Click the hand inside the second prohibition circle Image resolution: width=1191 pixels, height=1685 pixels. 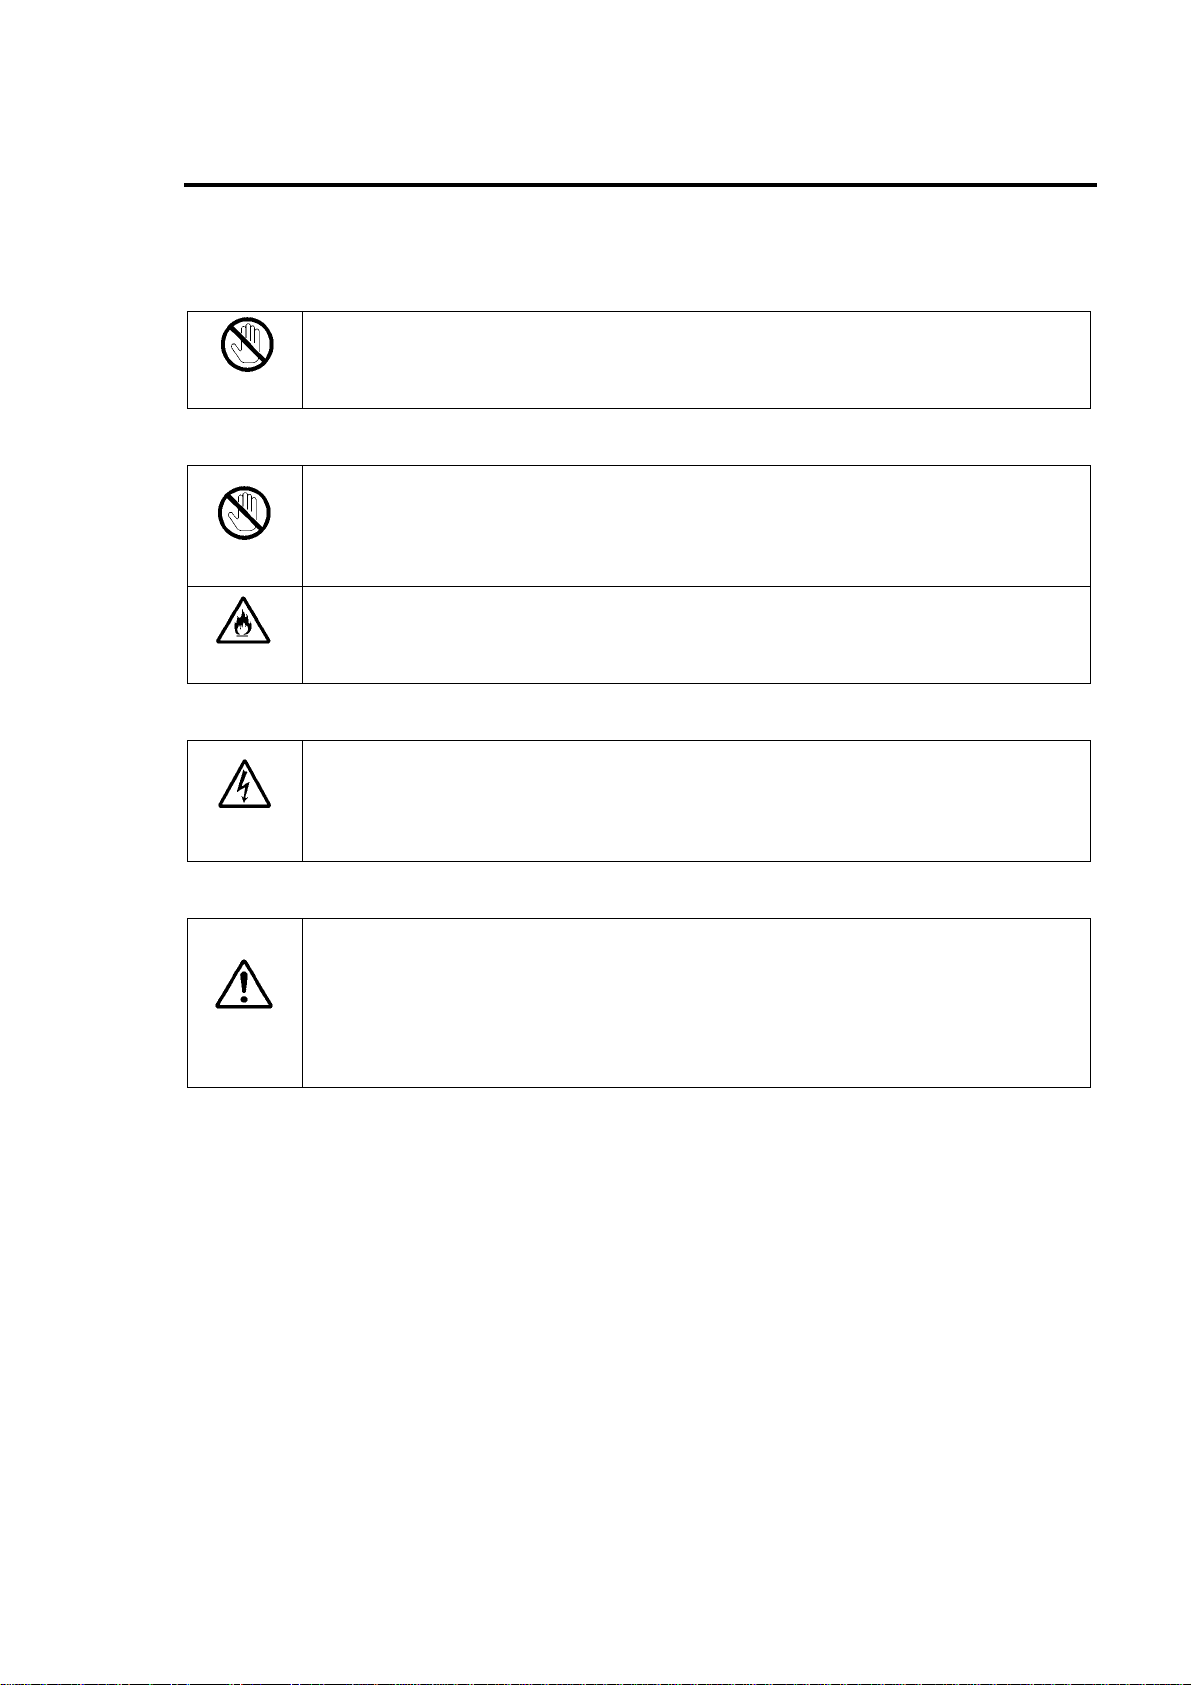pos(246,513)
